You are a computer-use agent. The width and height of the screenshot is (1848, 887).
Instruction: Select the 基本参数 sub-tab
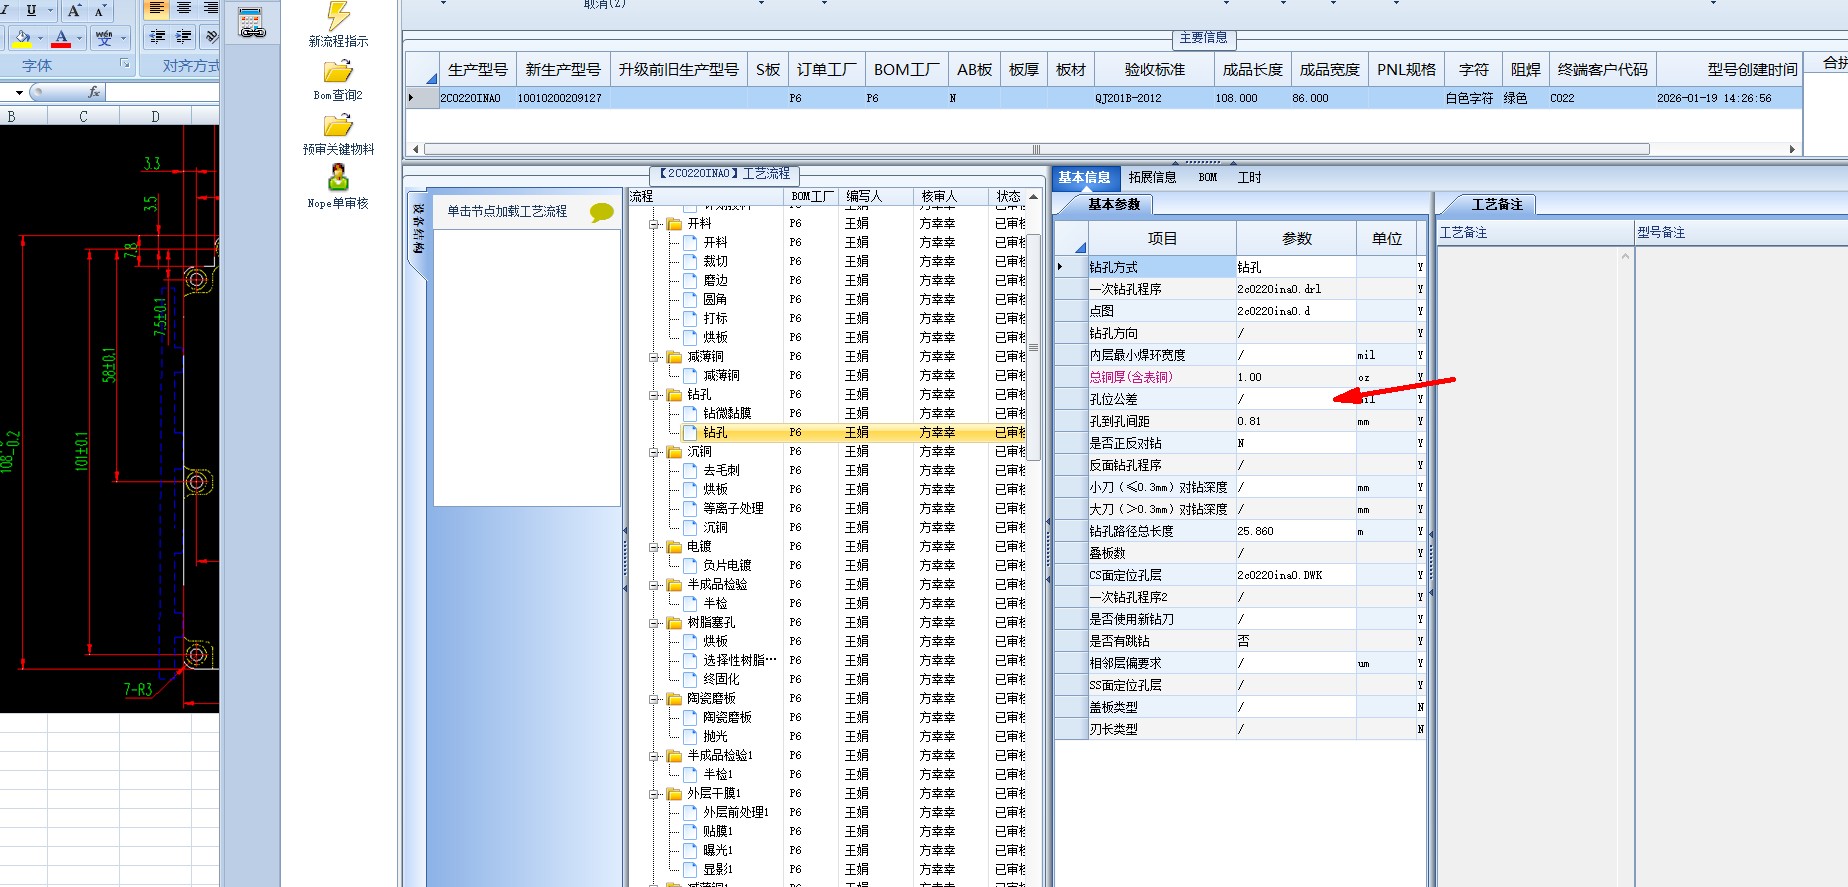point(1114,204)
